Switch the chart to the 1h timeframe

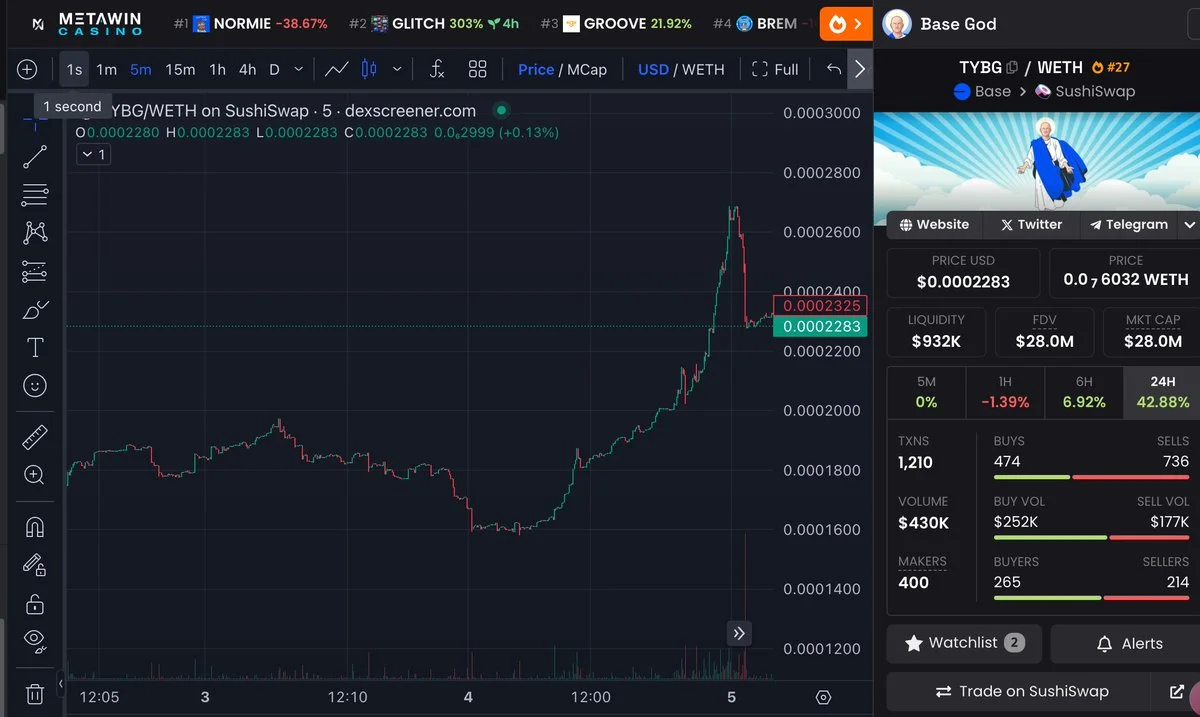(x=217, y=69)
